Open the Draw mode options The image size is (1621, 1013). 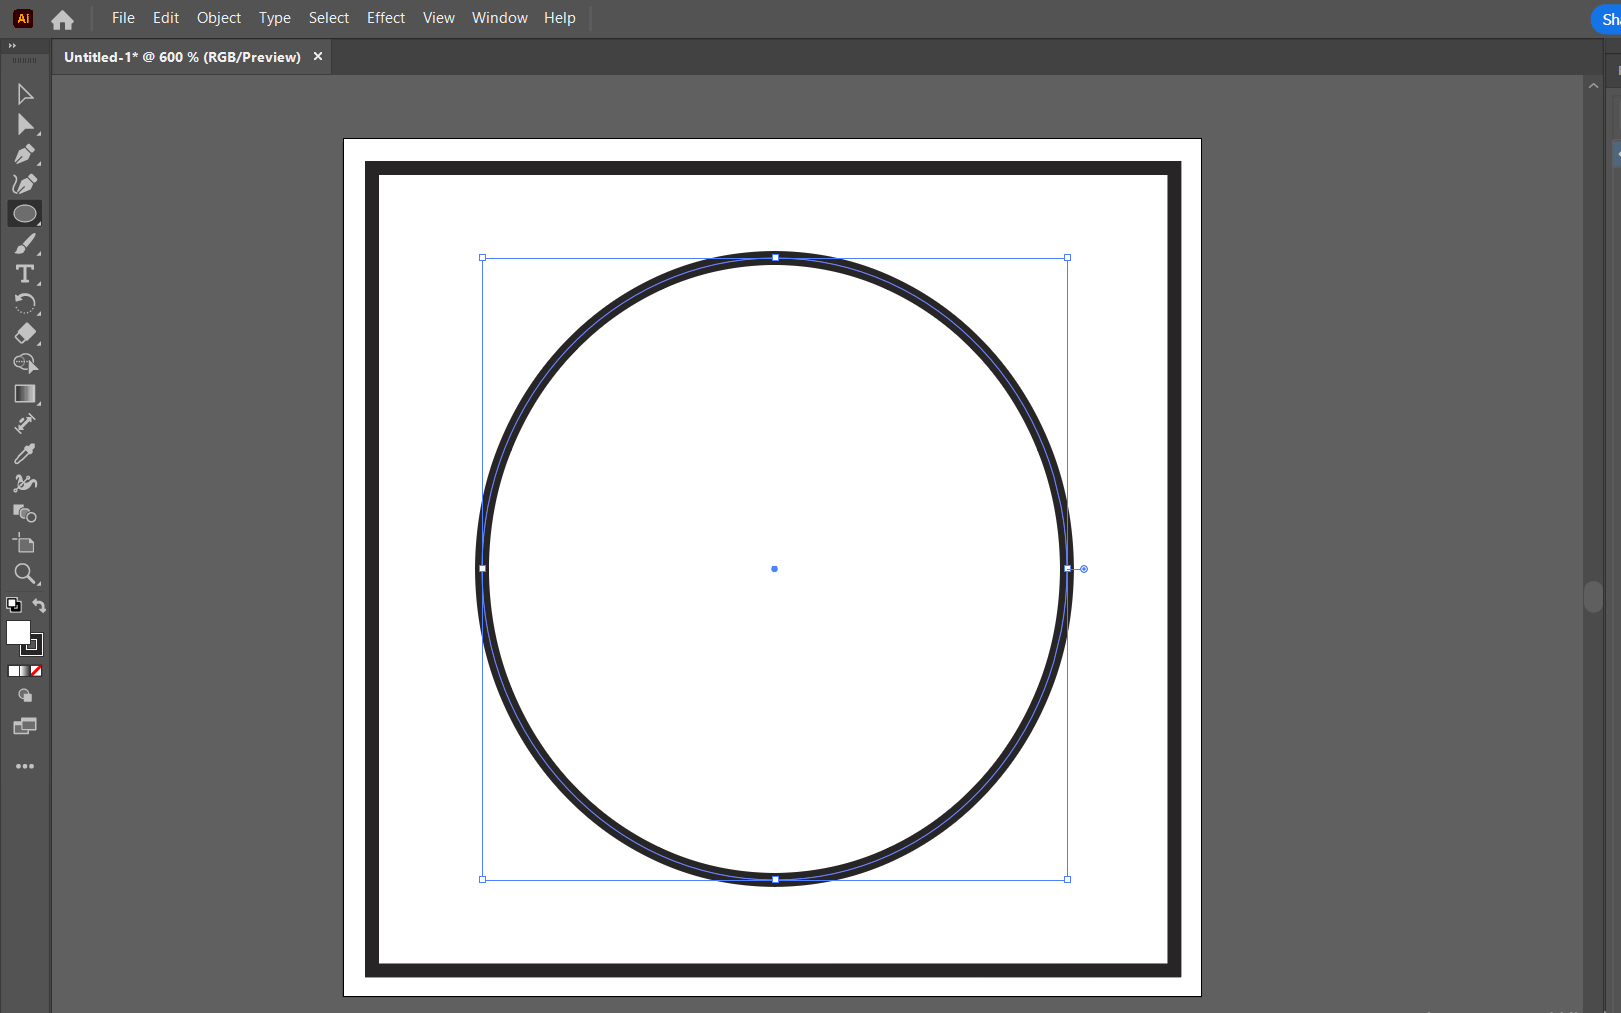pyautogui.click(x=25, y=696)
